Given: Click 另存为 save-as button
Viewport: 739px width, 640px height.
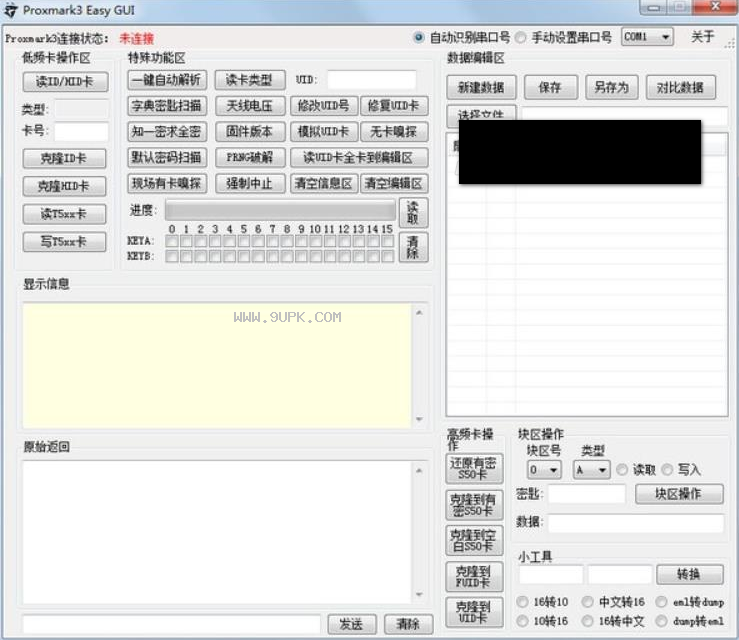Looking at the screenshot, I should tap(612, 87).
